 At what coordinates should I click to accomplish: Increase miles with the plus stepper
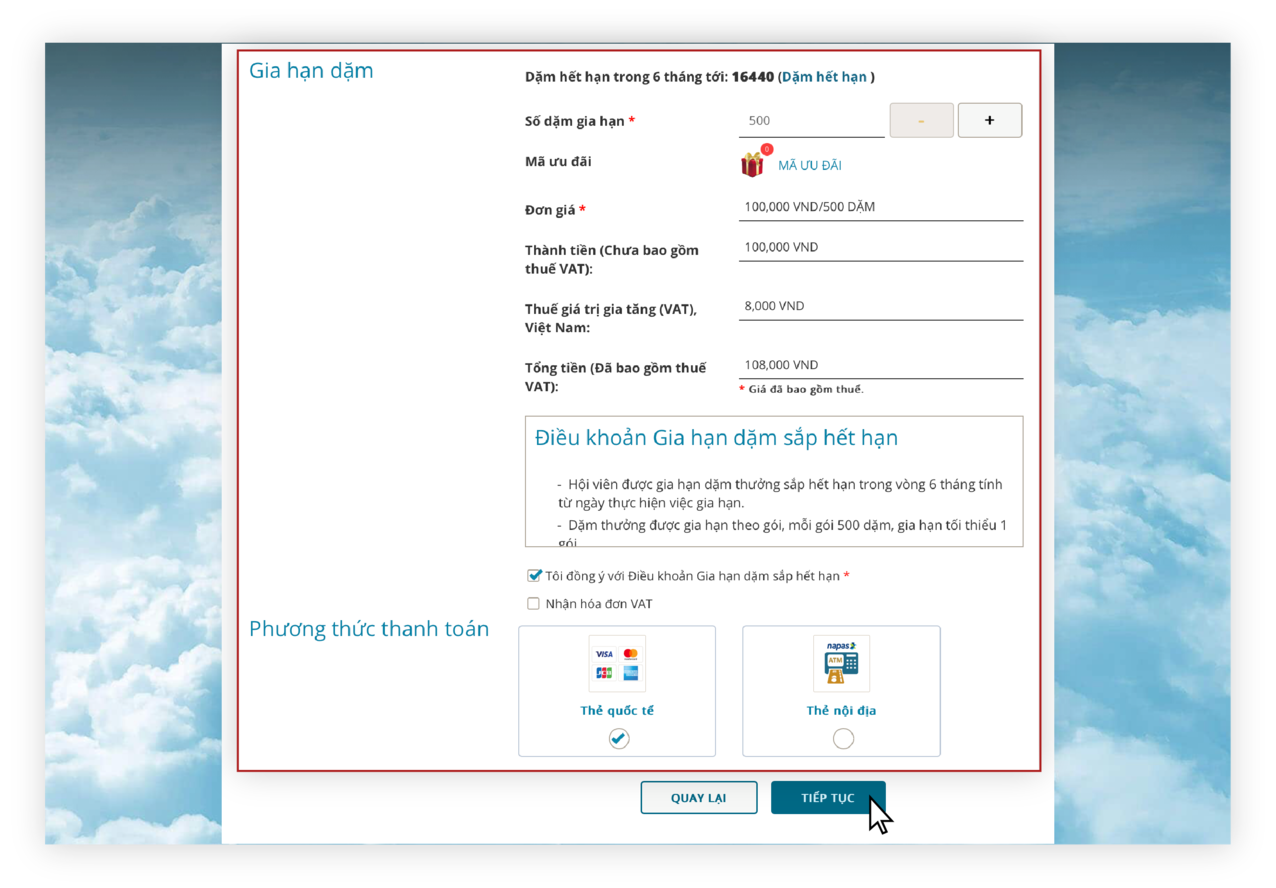pyautogui.click(x=989, y=120)
